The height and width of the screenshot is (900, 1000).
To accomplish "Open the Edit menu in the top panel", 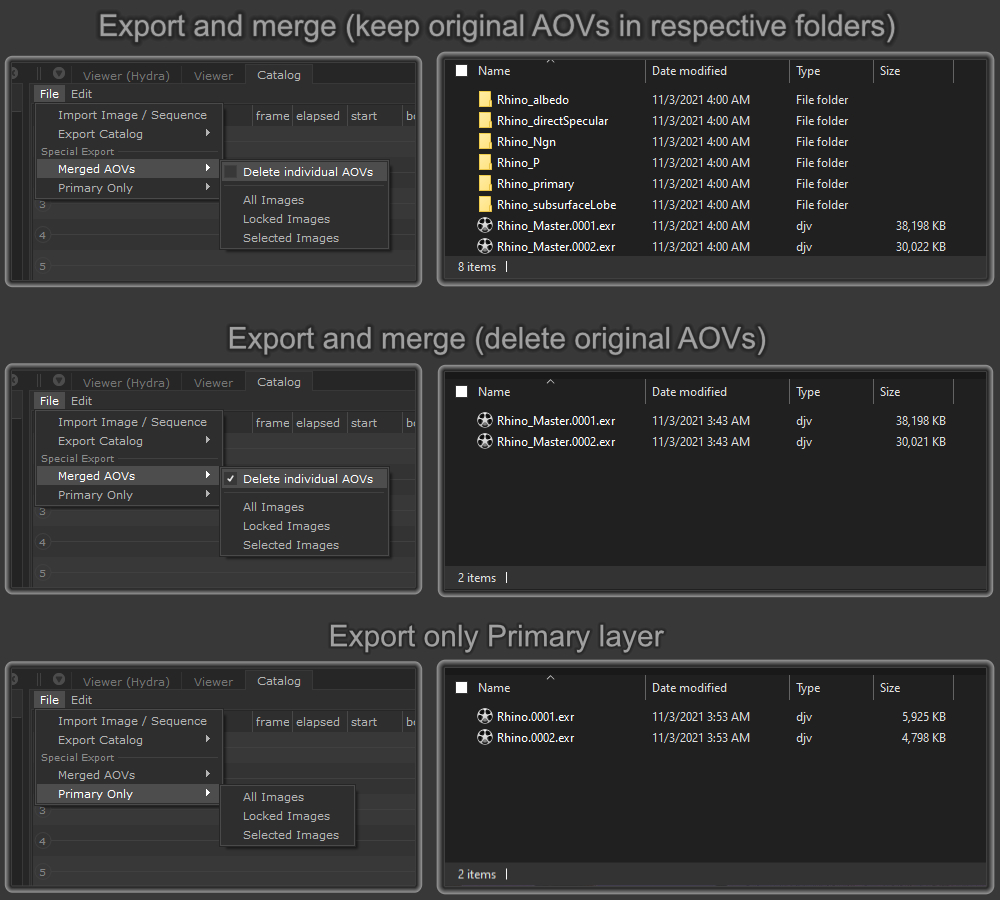I will 81,94.
